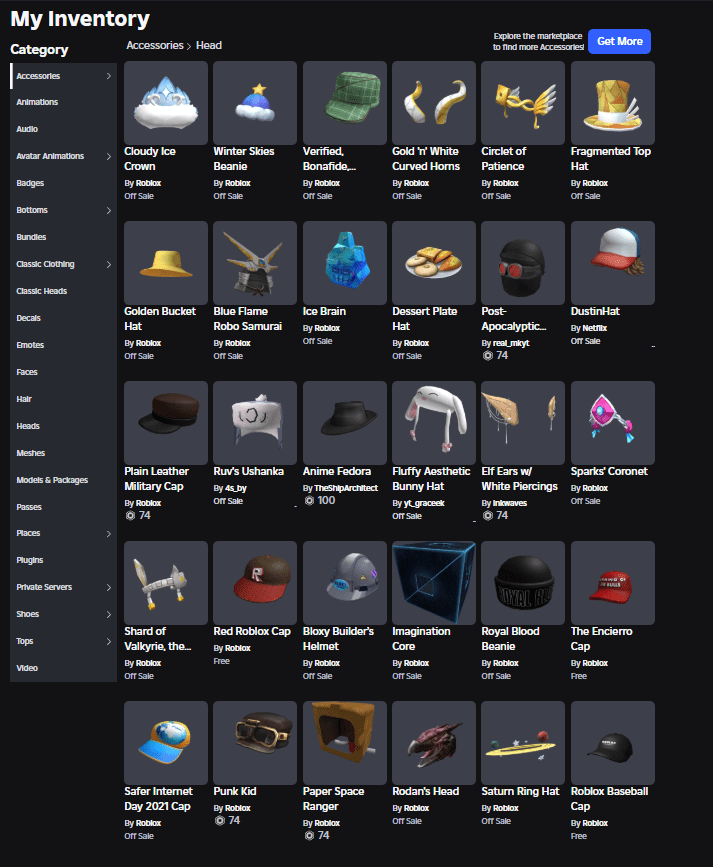This screenshot has width=713, height=867.
Task: Expand the Accessories category chevron
Action: (x=109, y=76)
